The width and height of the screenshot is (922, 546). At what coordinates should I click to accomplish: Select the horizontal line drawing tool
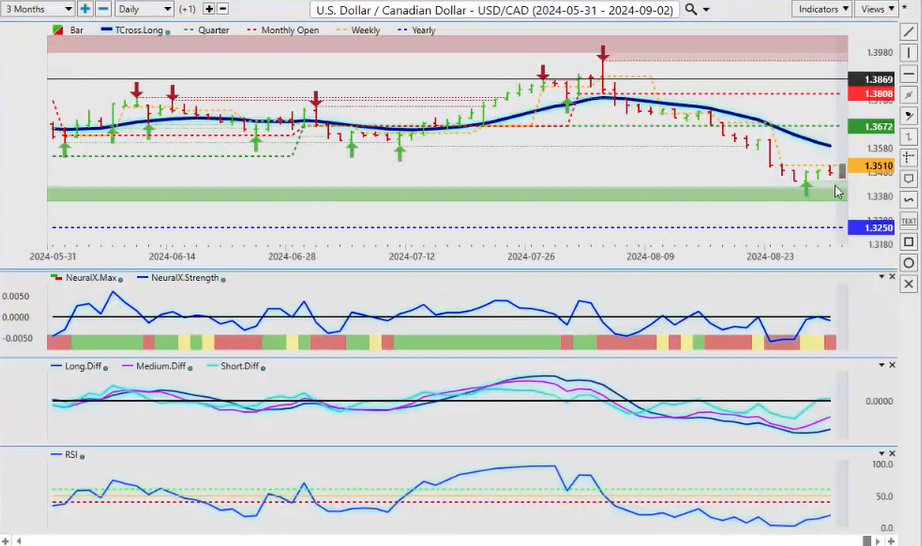point(908,74)
